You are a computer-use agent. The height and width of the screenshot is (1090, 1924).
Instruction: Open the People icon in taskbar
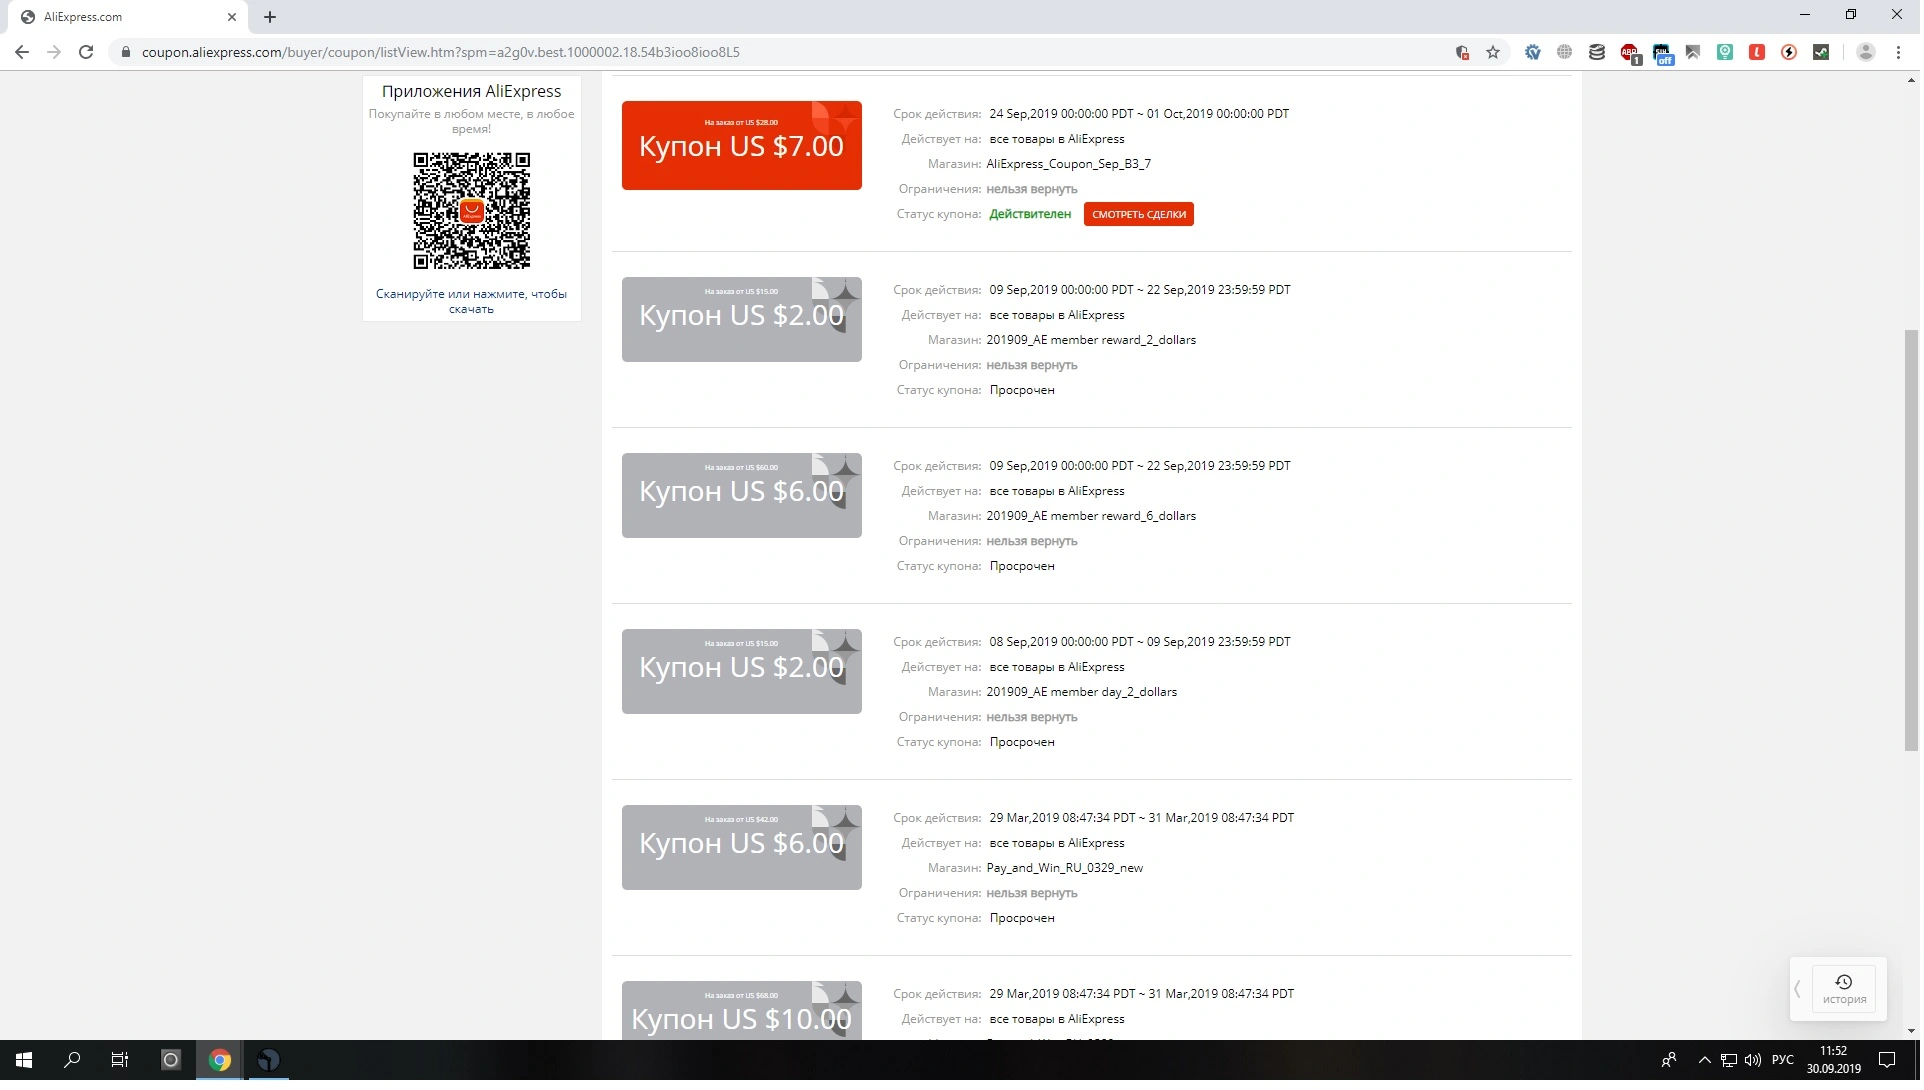click(x=1669, y=1060)
